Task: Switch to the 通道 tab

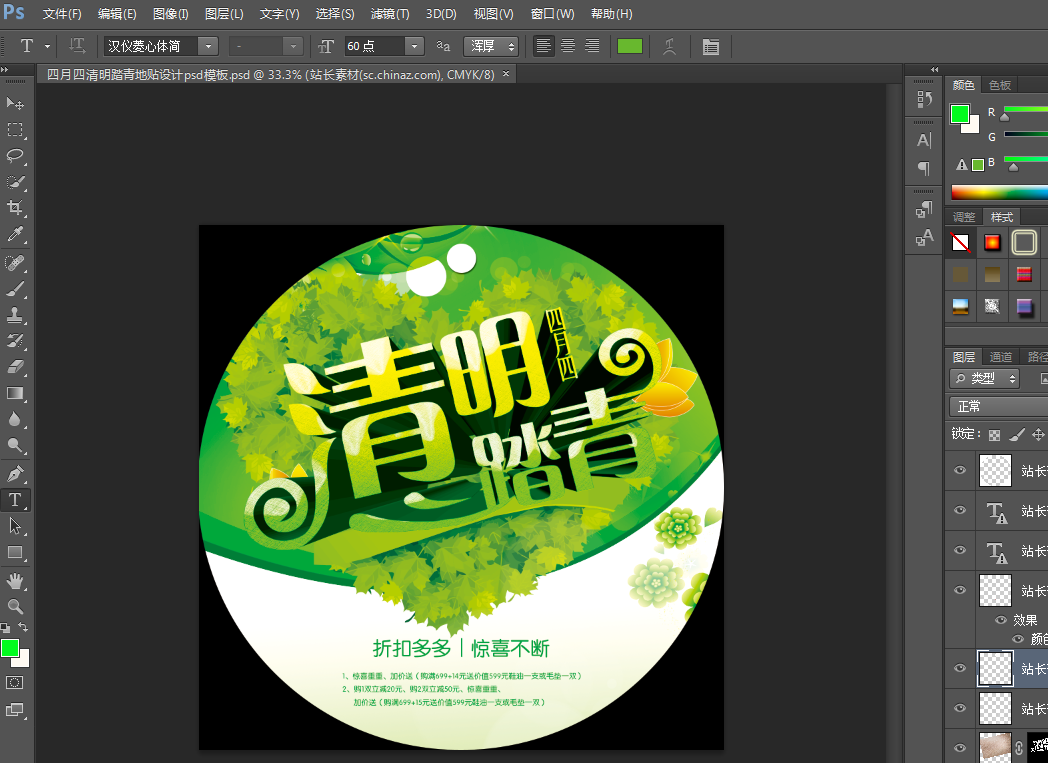Action: click(x=1000, y=357)
